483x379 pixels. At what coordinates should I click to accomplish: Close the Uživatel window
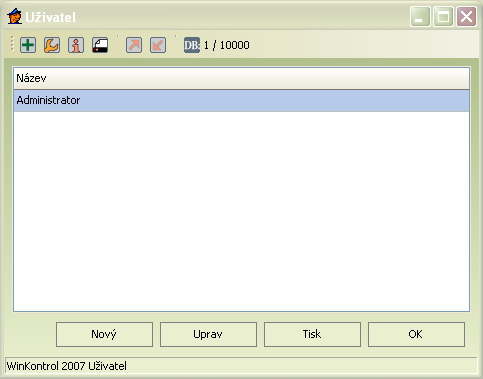466,16
